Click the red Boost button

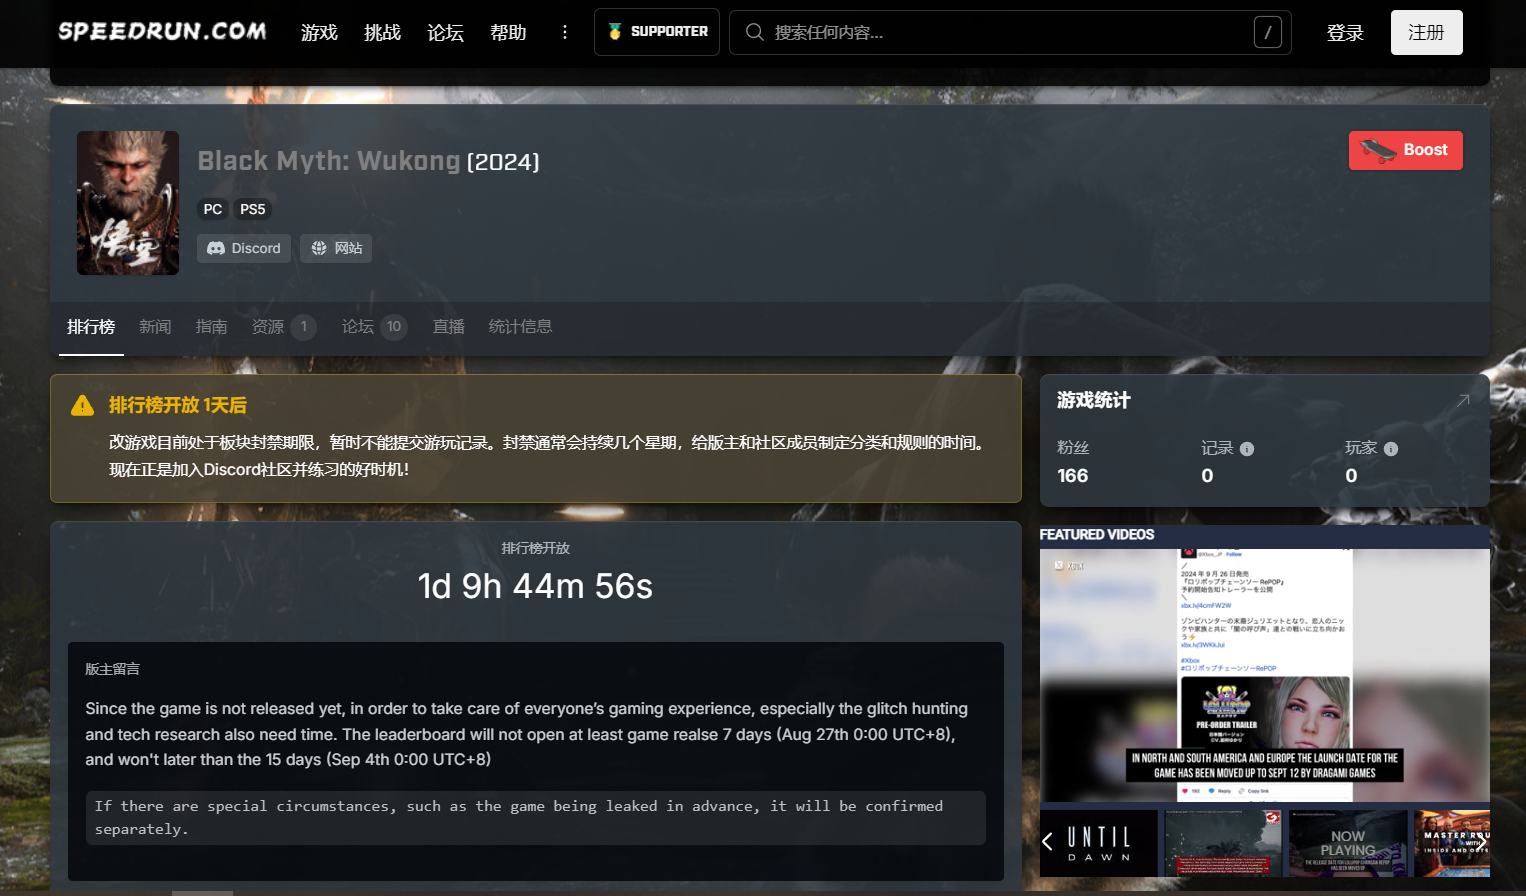[1405, 150]
